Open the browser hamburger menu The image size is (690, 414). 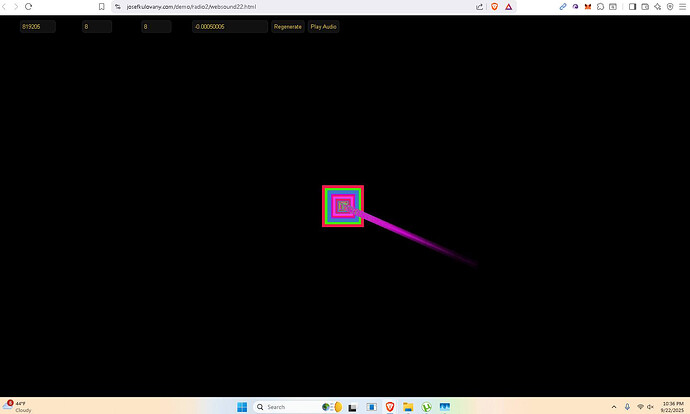pos(682,6)
